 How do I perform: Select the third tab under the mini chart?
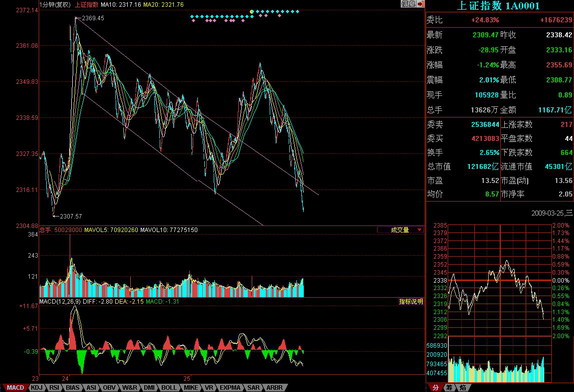463,388
